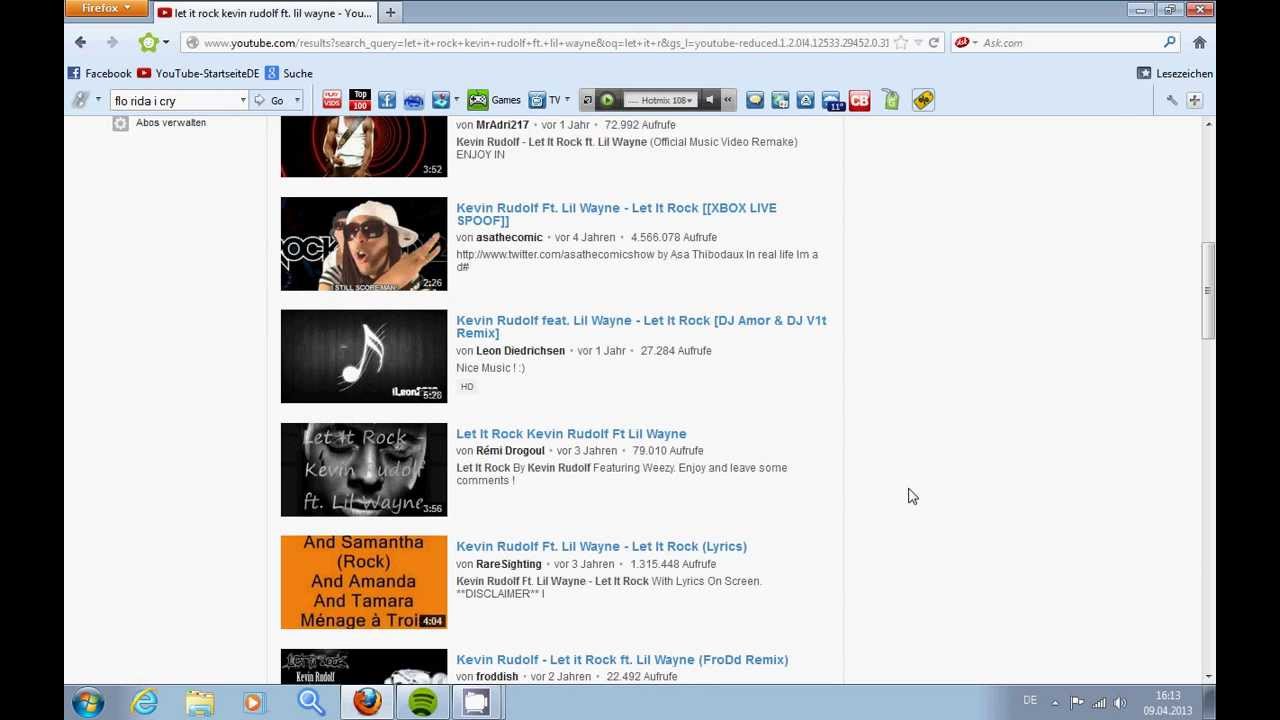Open the RareSighting channel link

[x=508, y=564]
